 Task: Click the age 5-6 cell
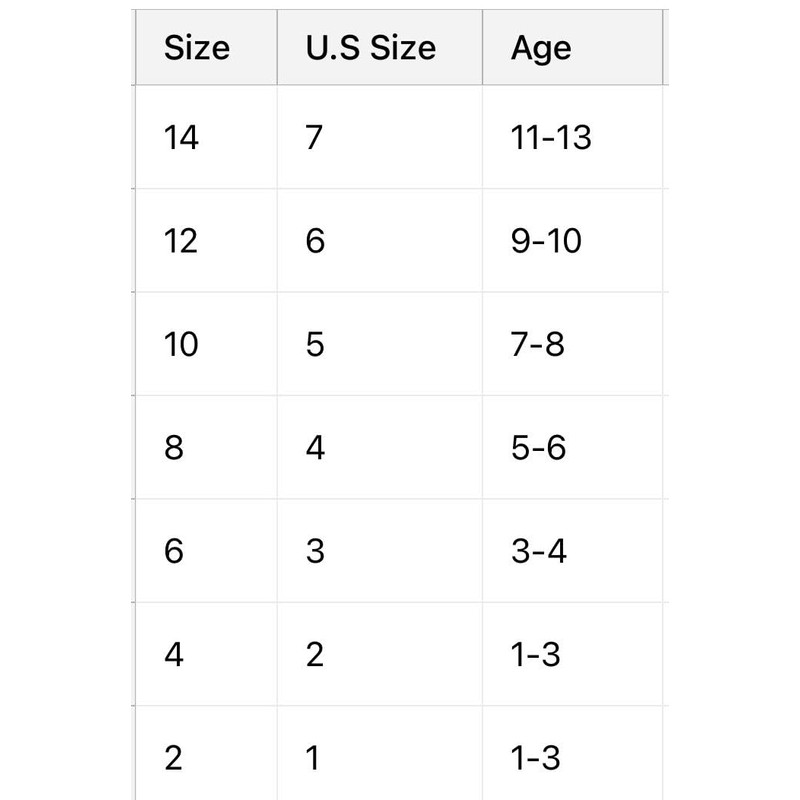pos(538,448)
